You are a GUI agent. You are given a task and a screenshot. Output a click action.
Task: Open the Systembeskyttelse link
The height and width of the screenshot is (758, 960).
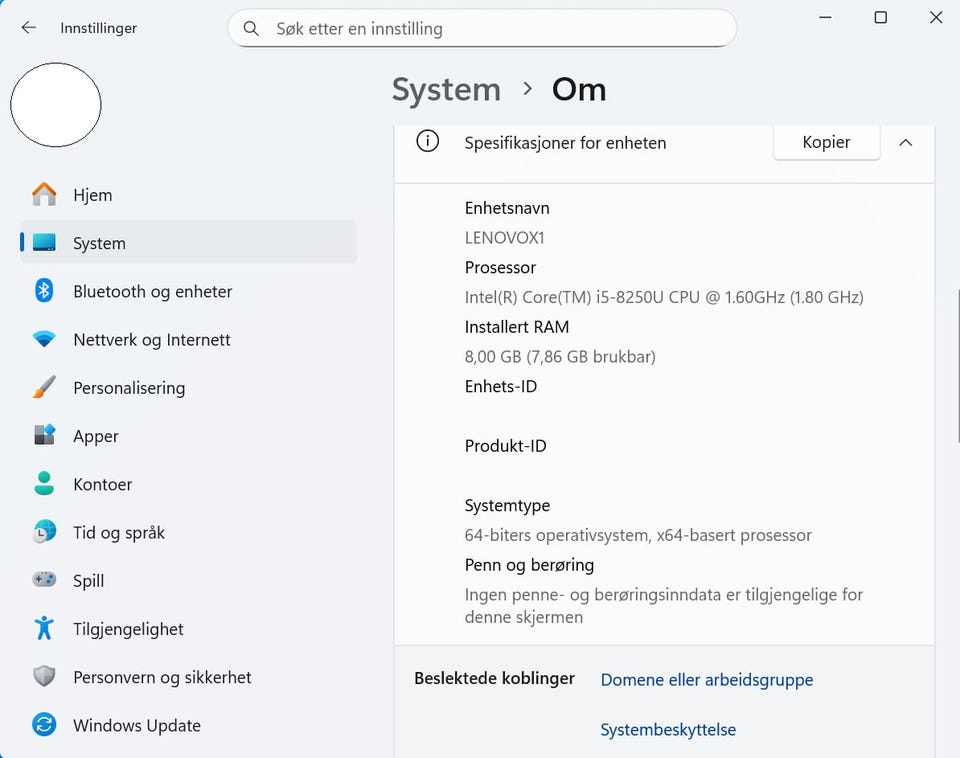point(668,730)
